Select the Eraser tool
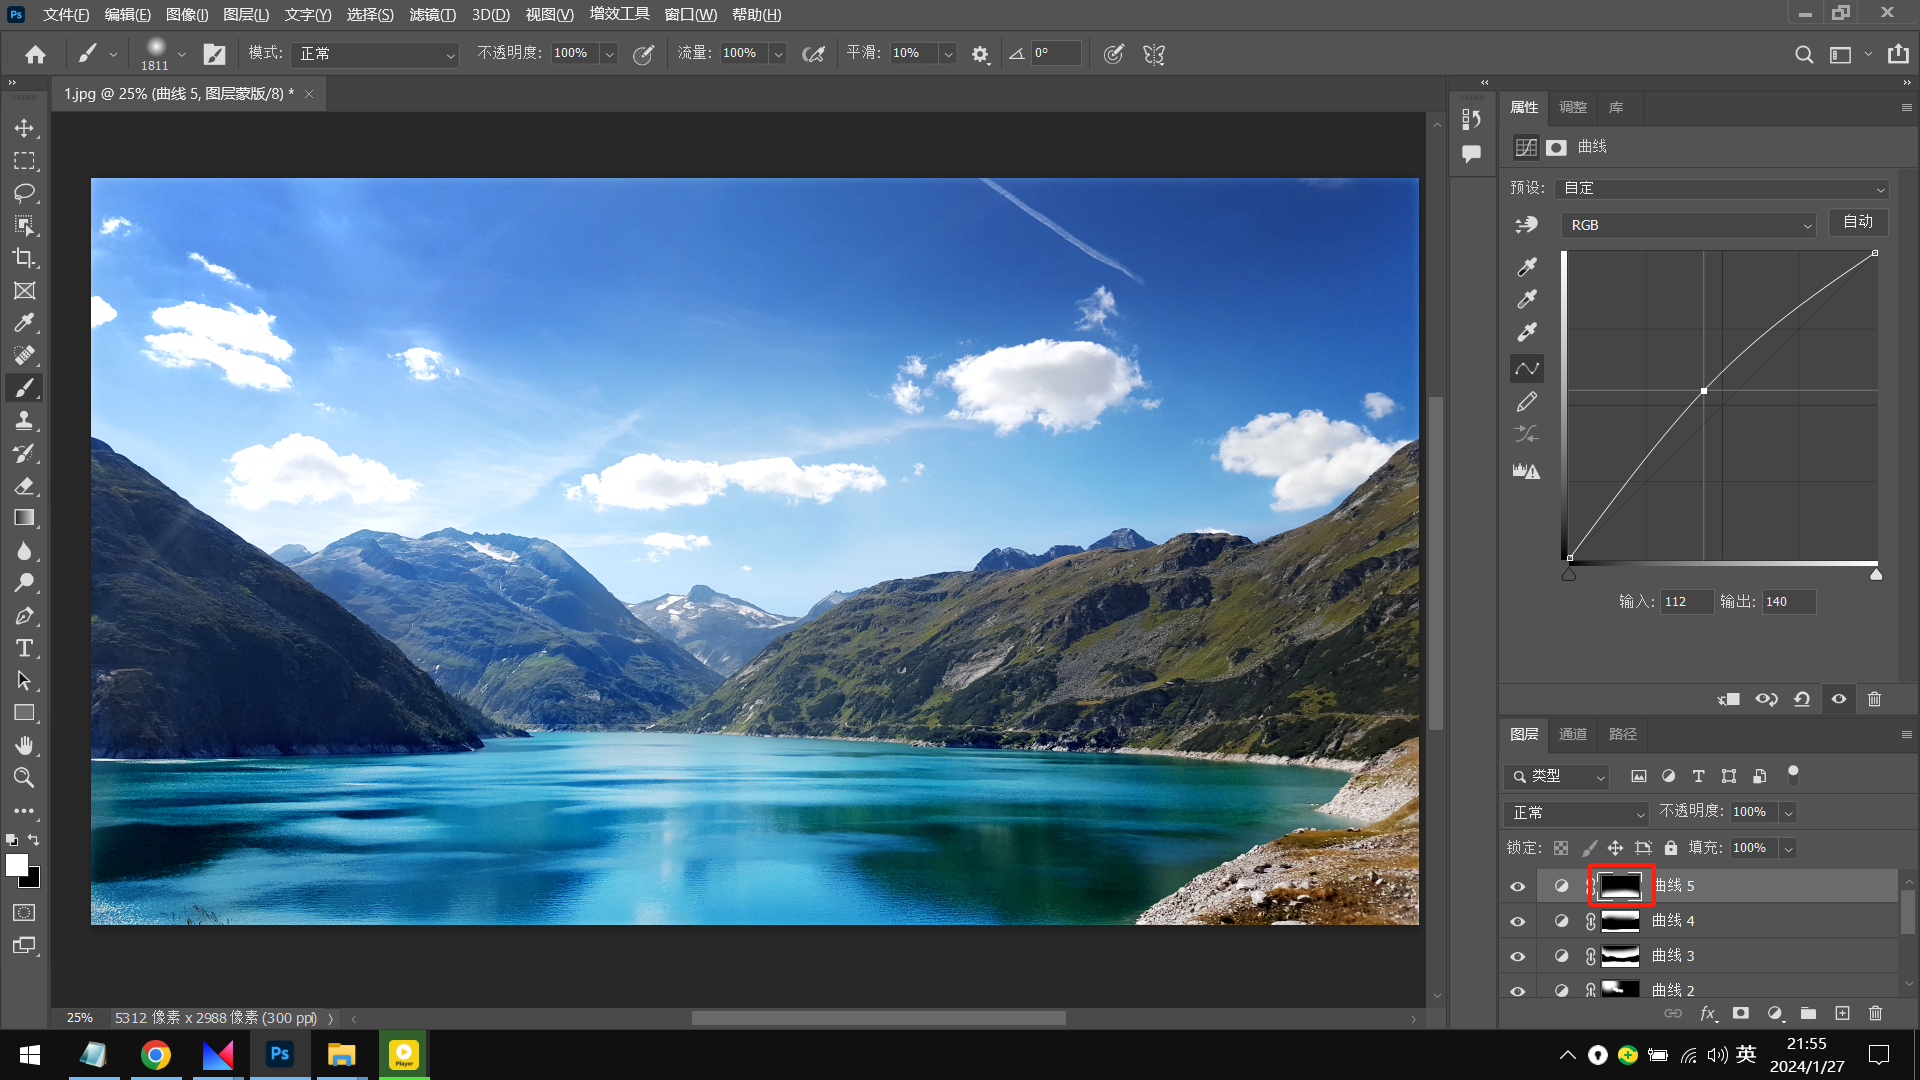The height and width of the screenshot is (1080, 1920). click(x=24, y=486)
